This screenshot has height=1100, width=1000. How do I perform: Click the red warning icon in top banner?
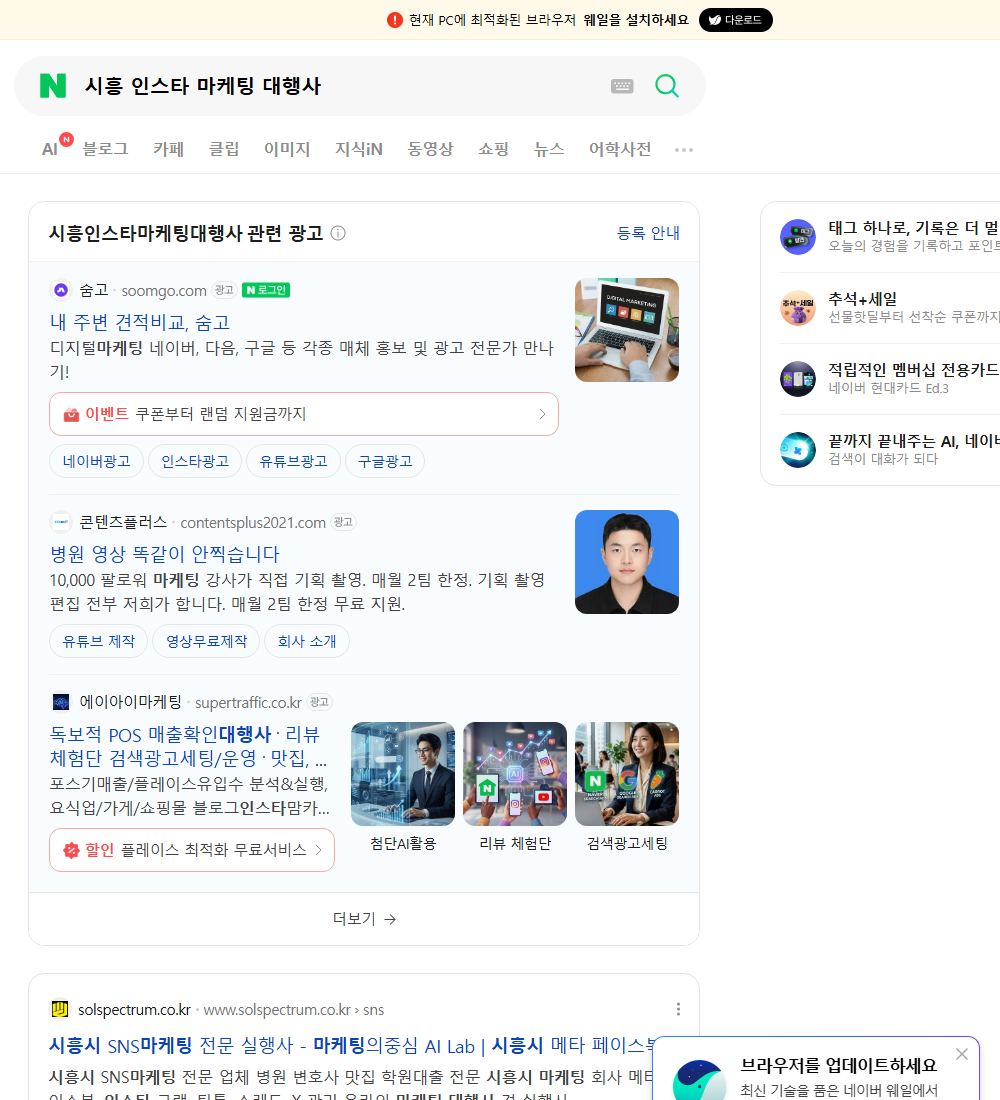395,20
